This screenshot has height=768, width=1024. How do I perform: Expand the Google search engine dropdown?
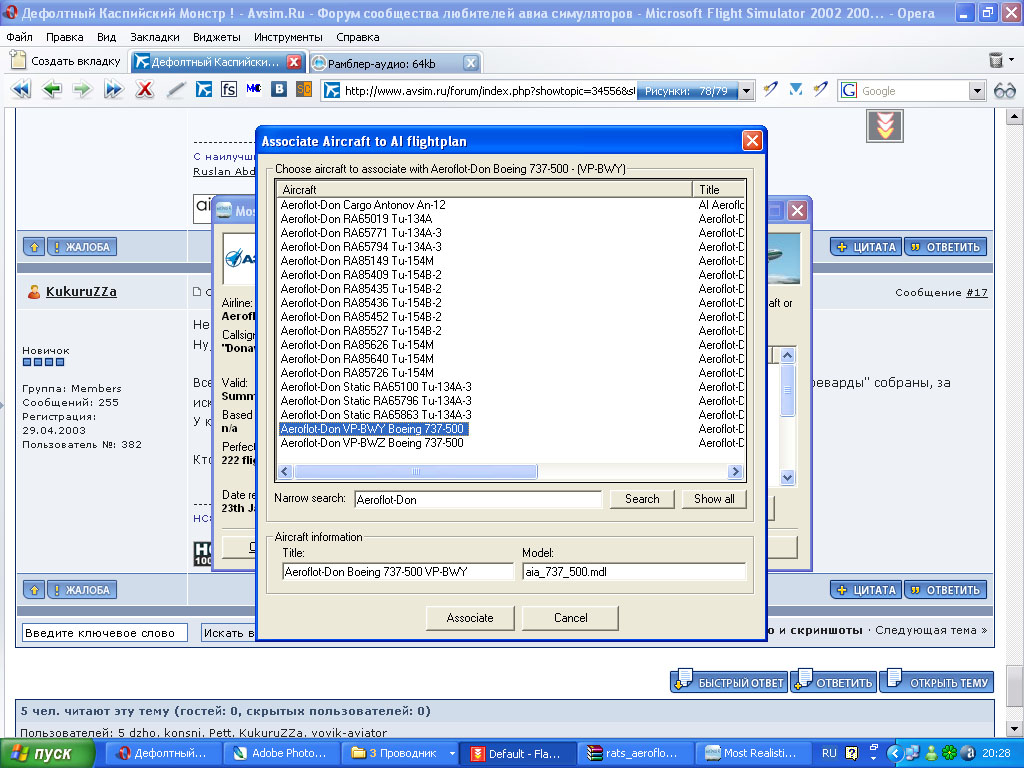point(976,91)
